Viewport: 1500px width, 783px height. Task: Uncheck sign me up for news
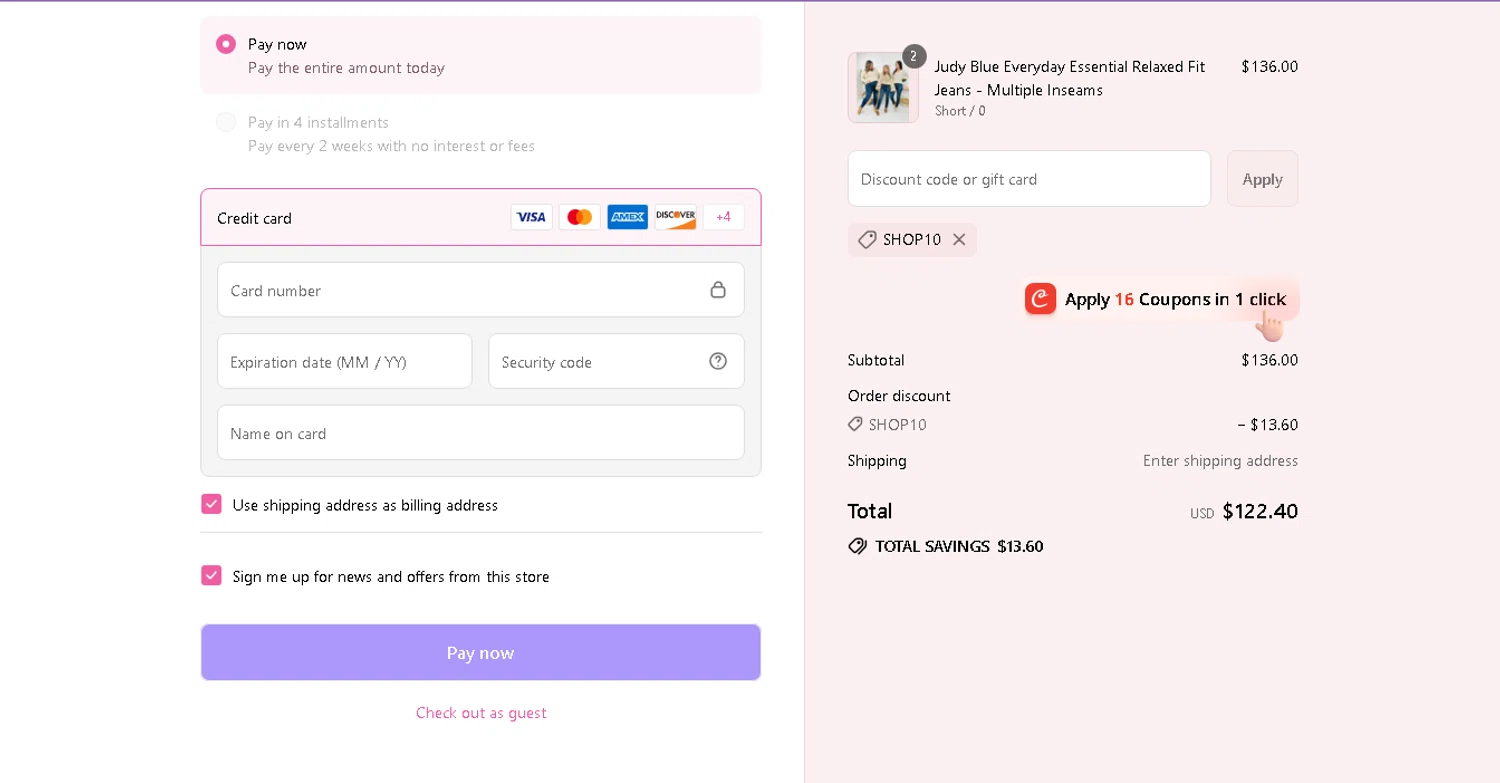211,575
